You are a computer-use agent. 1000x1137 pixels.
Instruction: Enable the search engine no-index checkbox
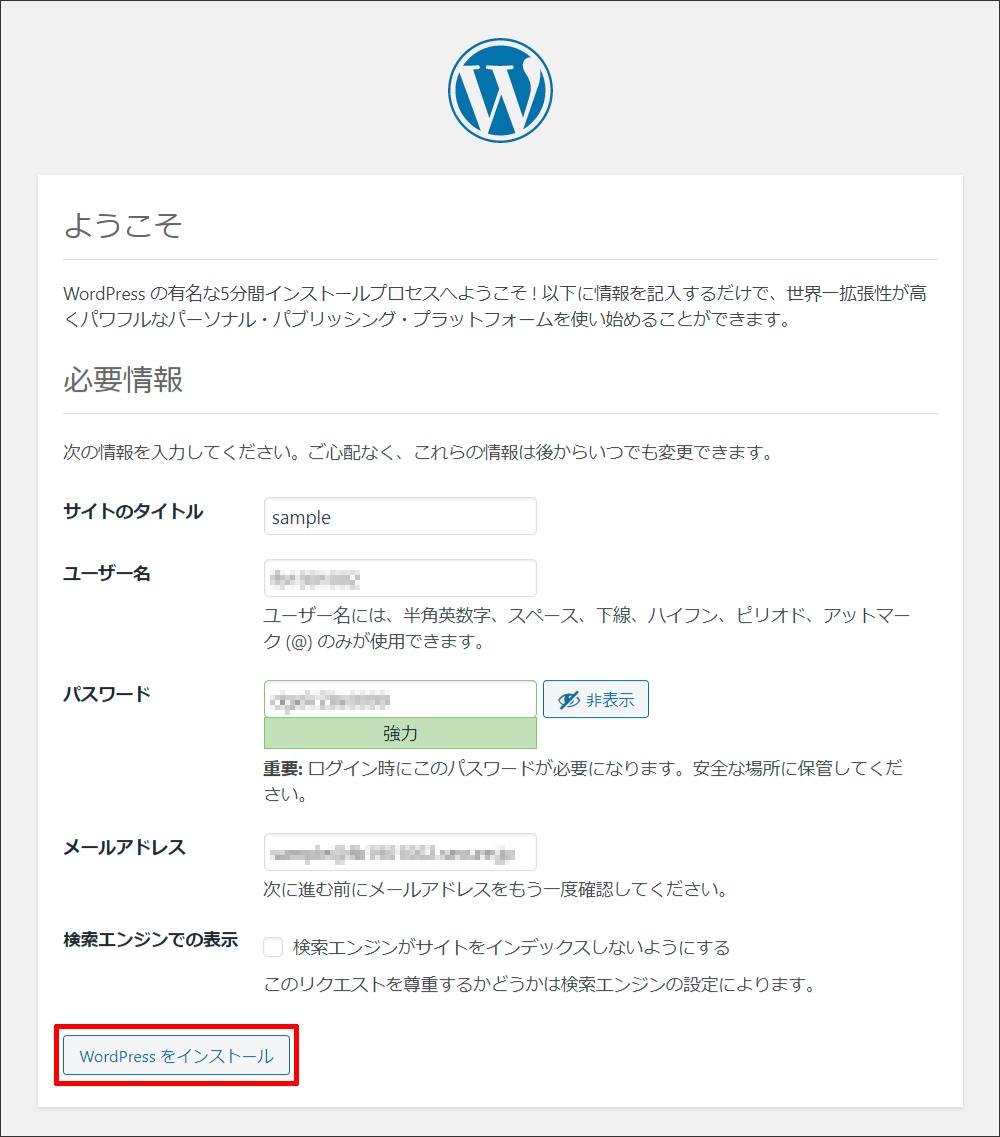point(273,947)
